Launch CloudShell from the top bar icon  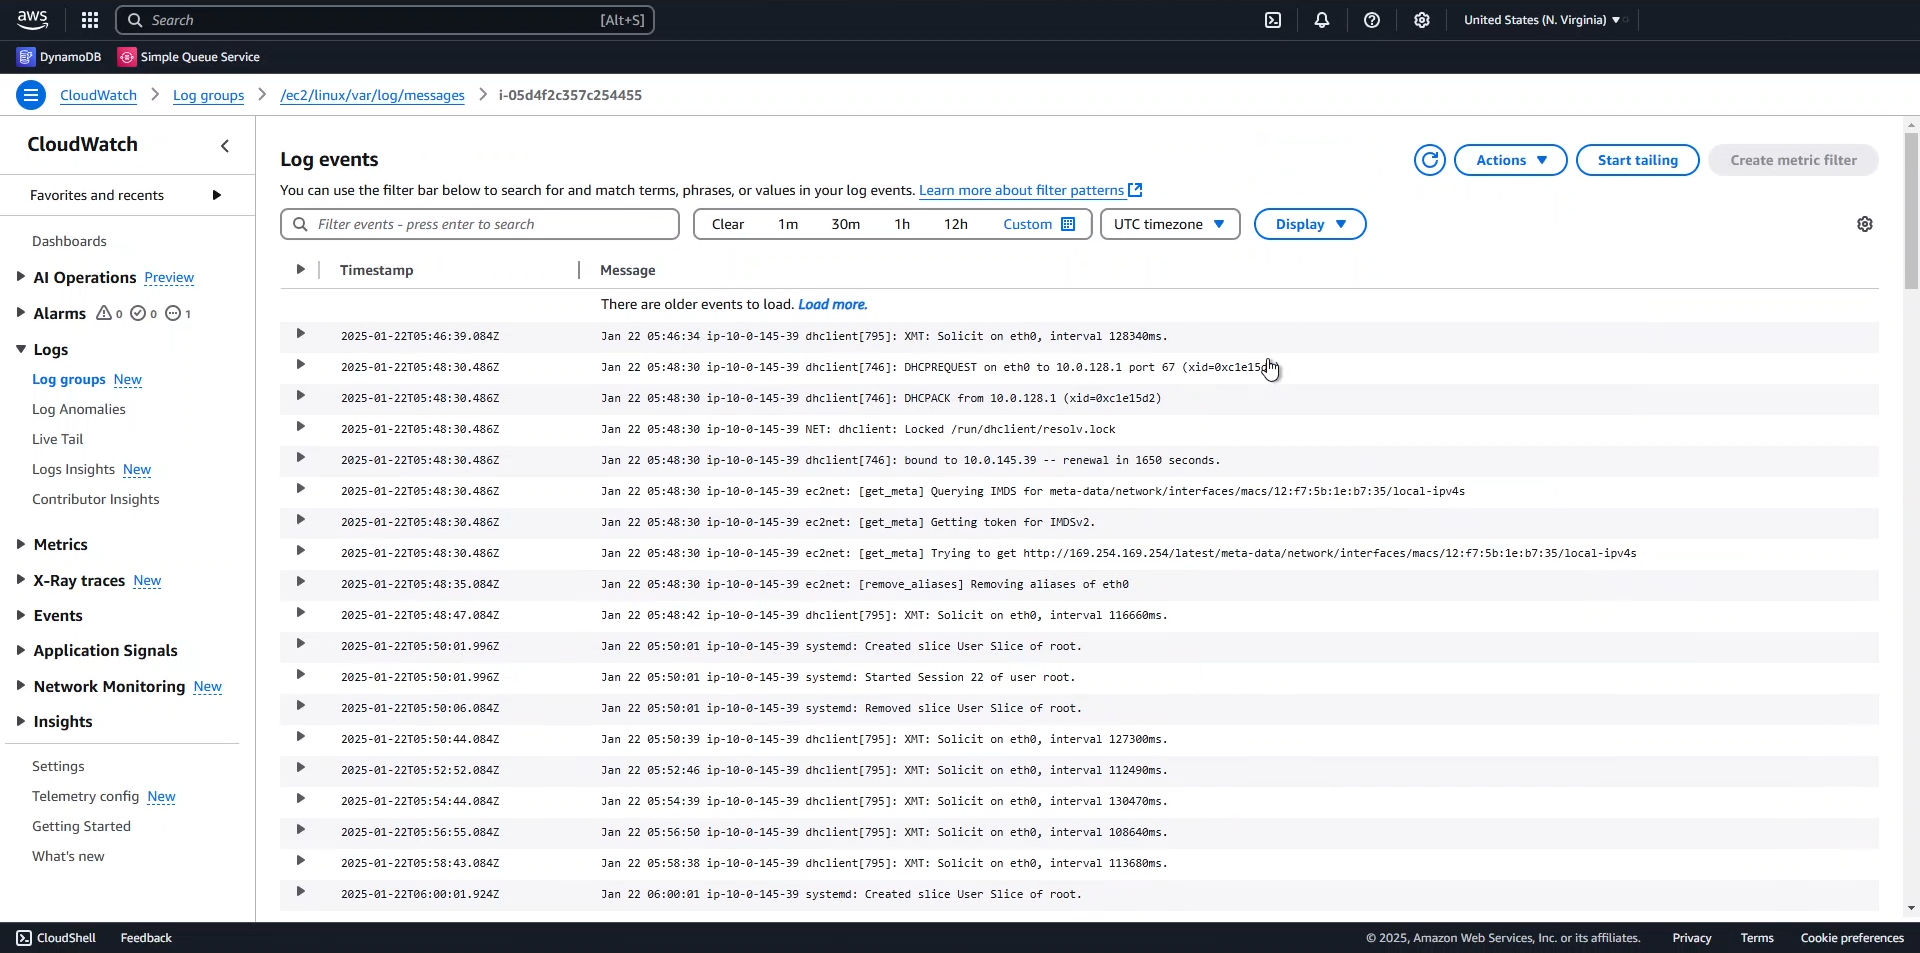point(1273,20)
